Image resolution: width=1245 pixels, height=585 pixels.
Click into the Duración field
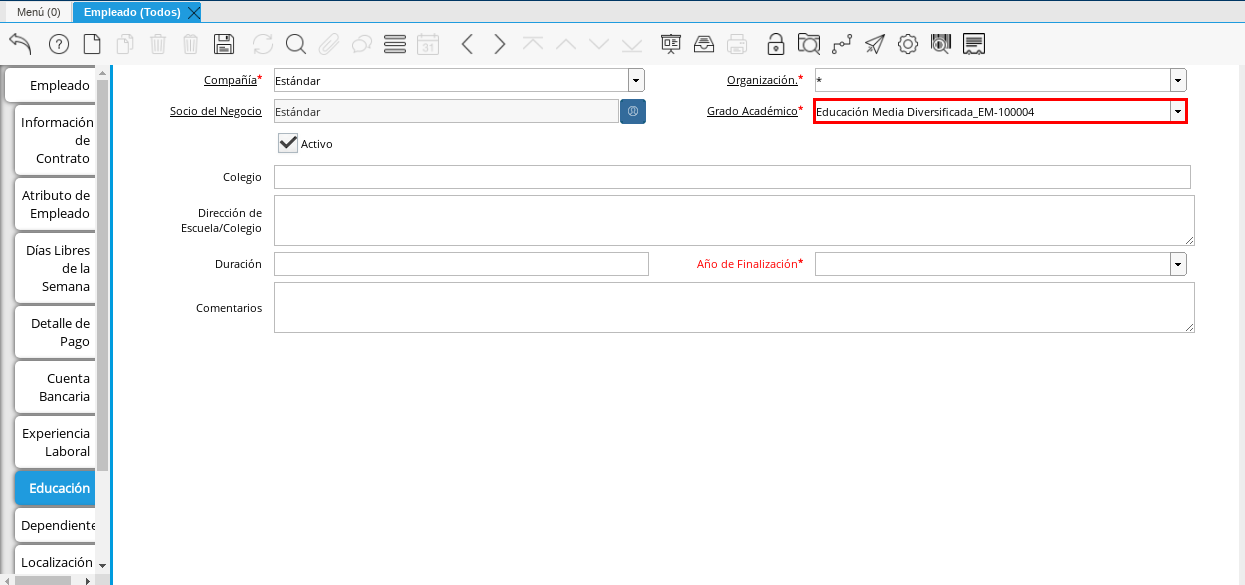461,264
